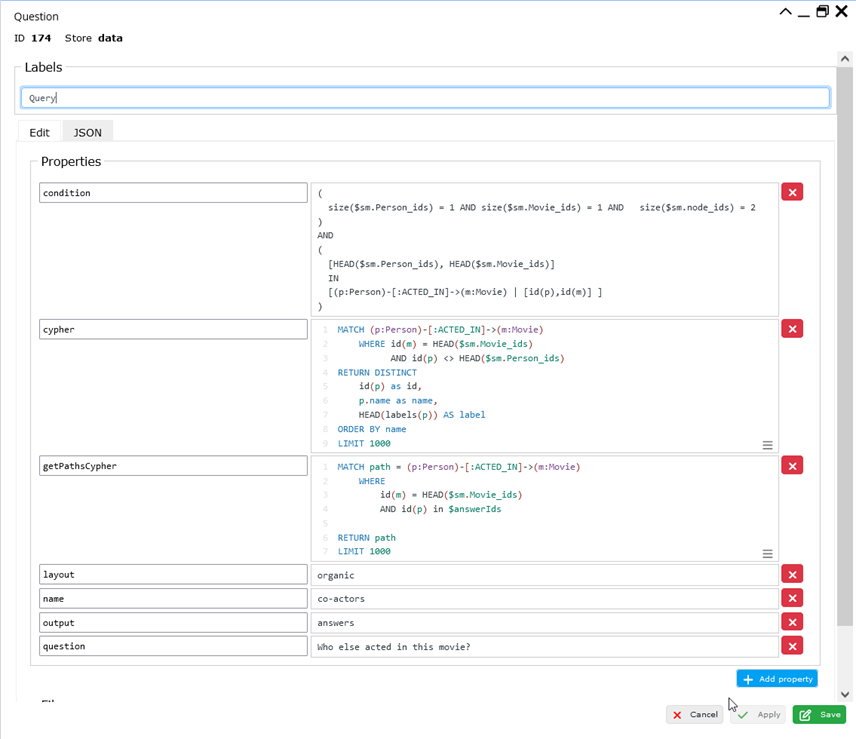
Task: Click the 'Who else acted in this movie?' field
Action: tap(544, 647)
